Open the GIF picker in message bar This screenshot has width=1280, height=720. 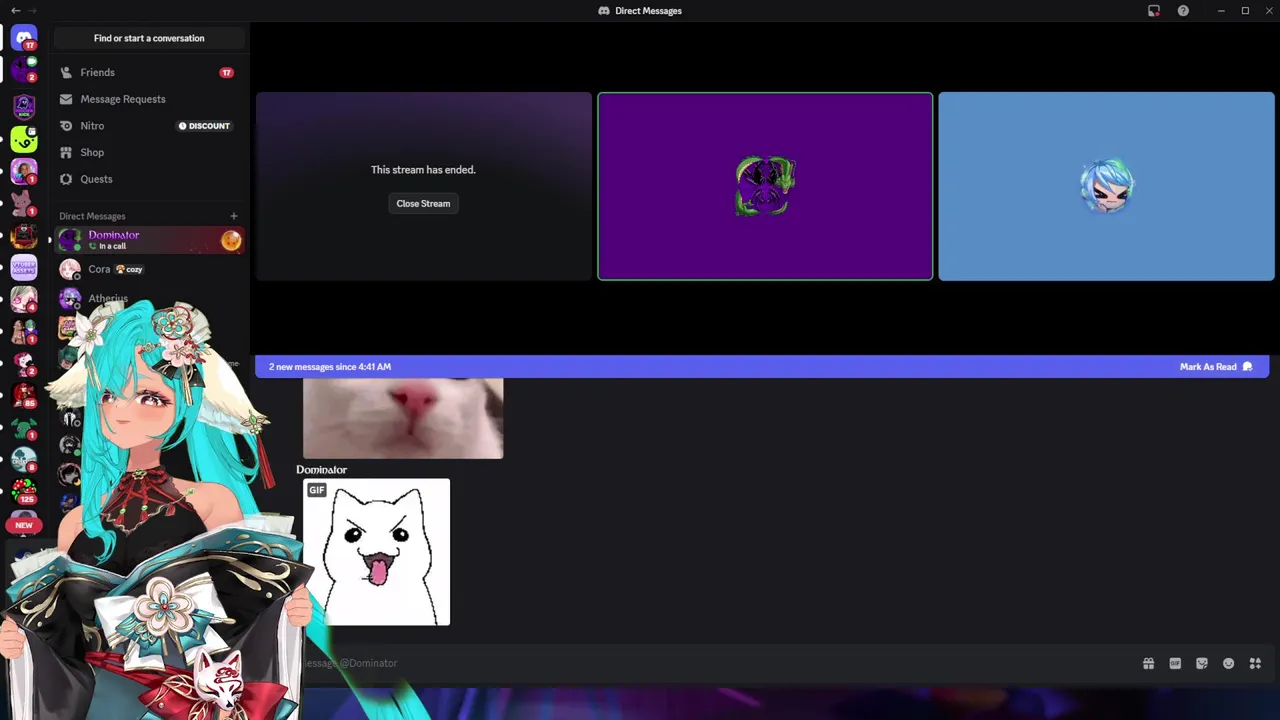point(1175,663)
